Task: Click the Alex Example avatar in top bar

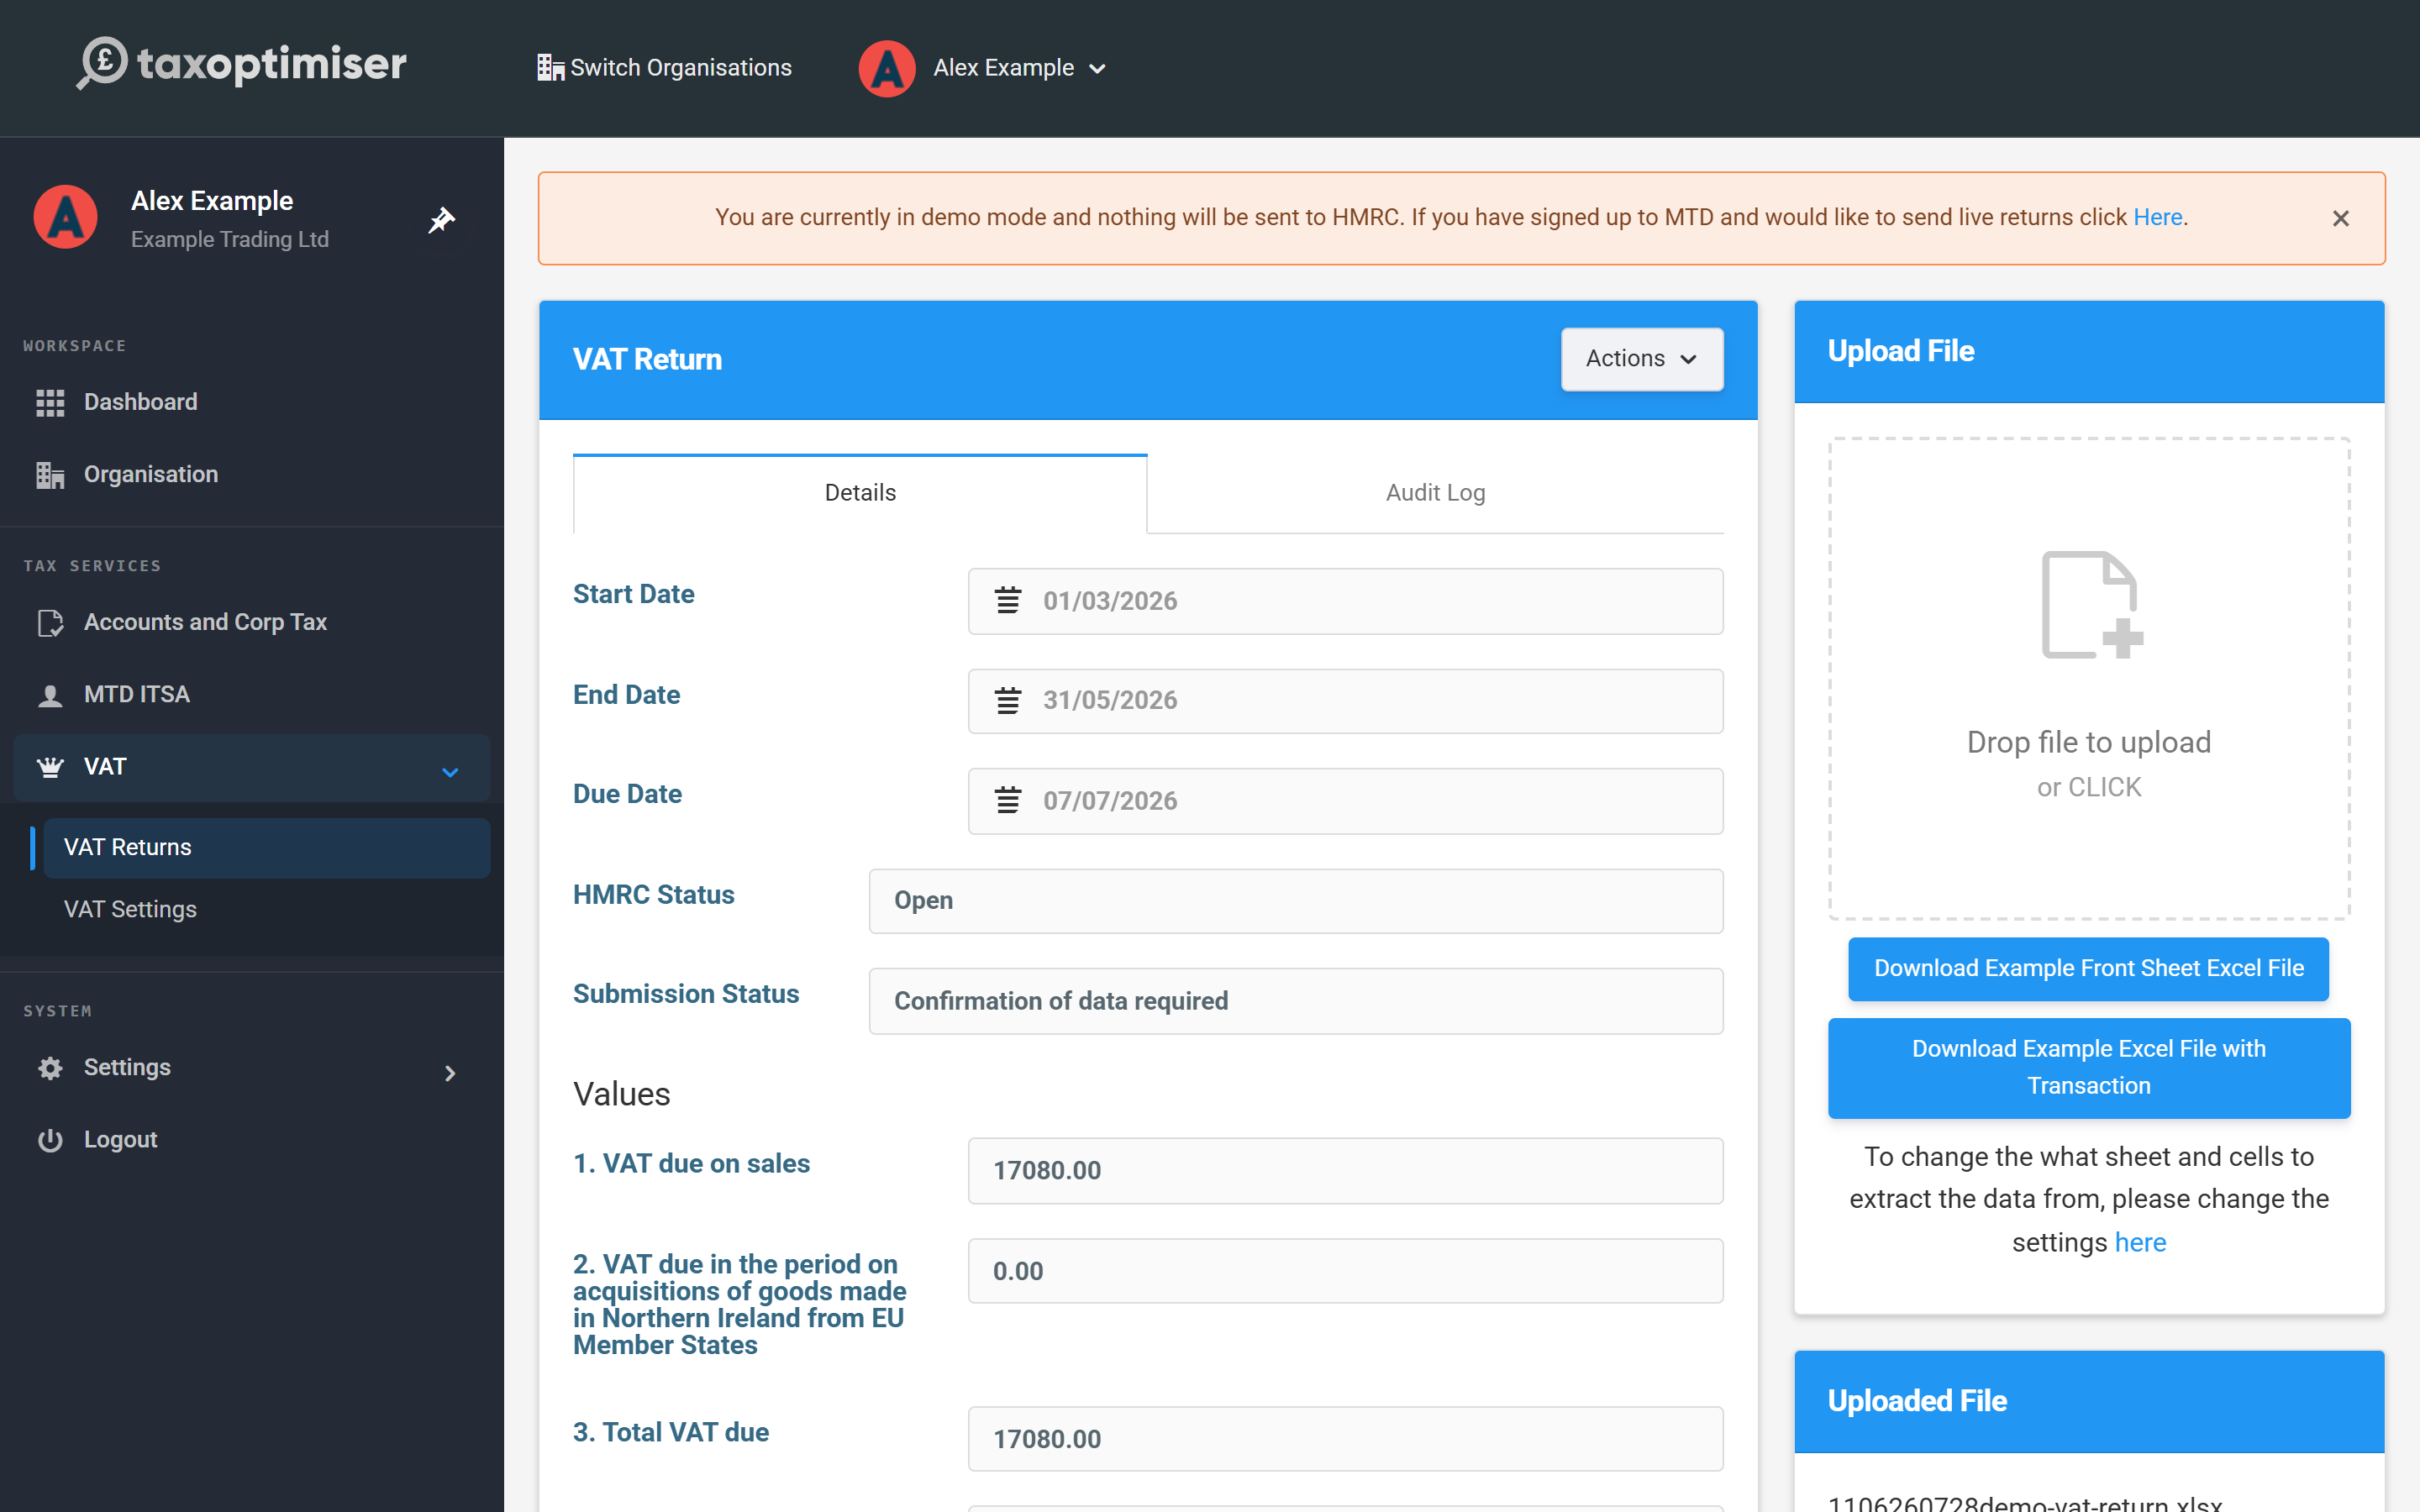Action: pos(887,68)
